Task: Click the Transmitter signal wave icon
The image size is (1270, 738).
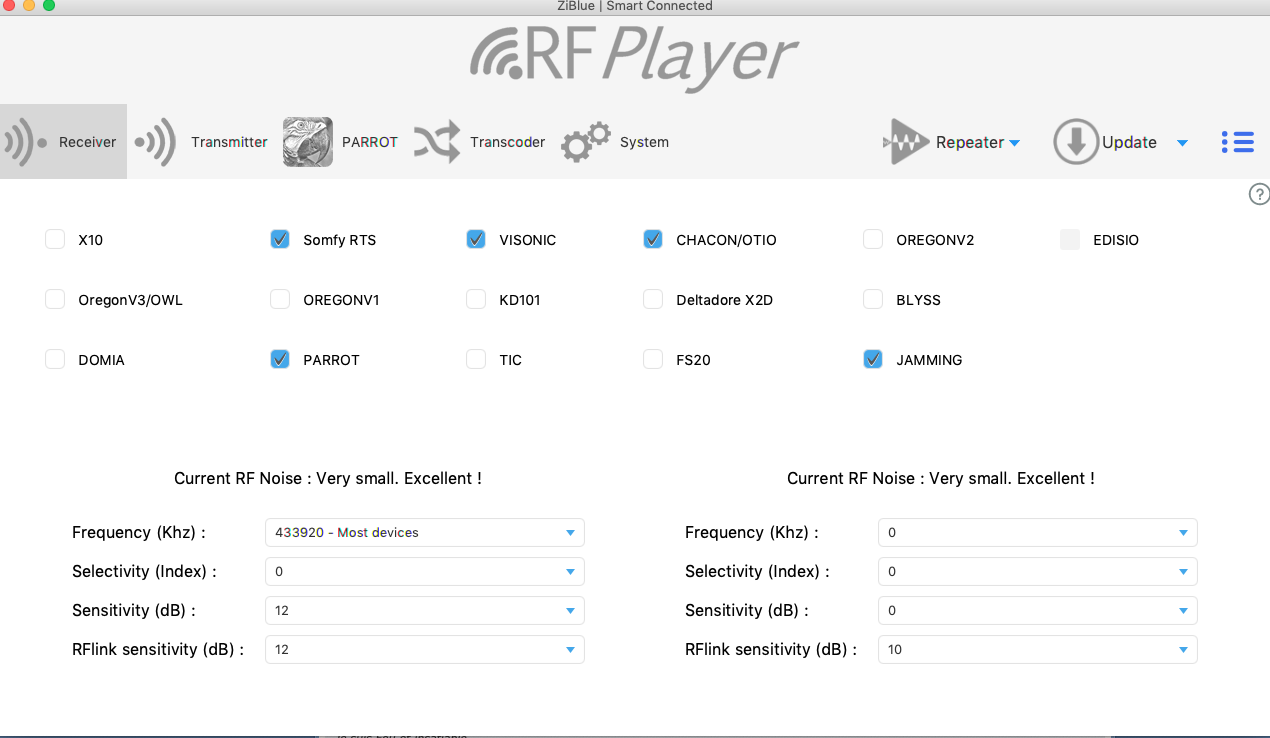Action: [x=155, y=142]
